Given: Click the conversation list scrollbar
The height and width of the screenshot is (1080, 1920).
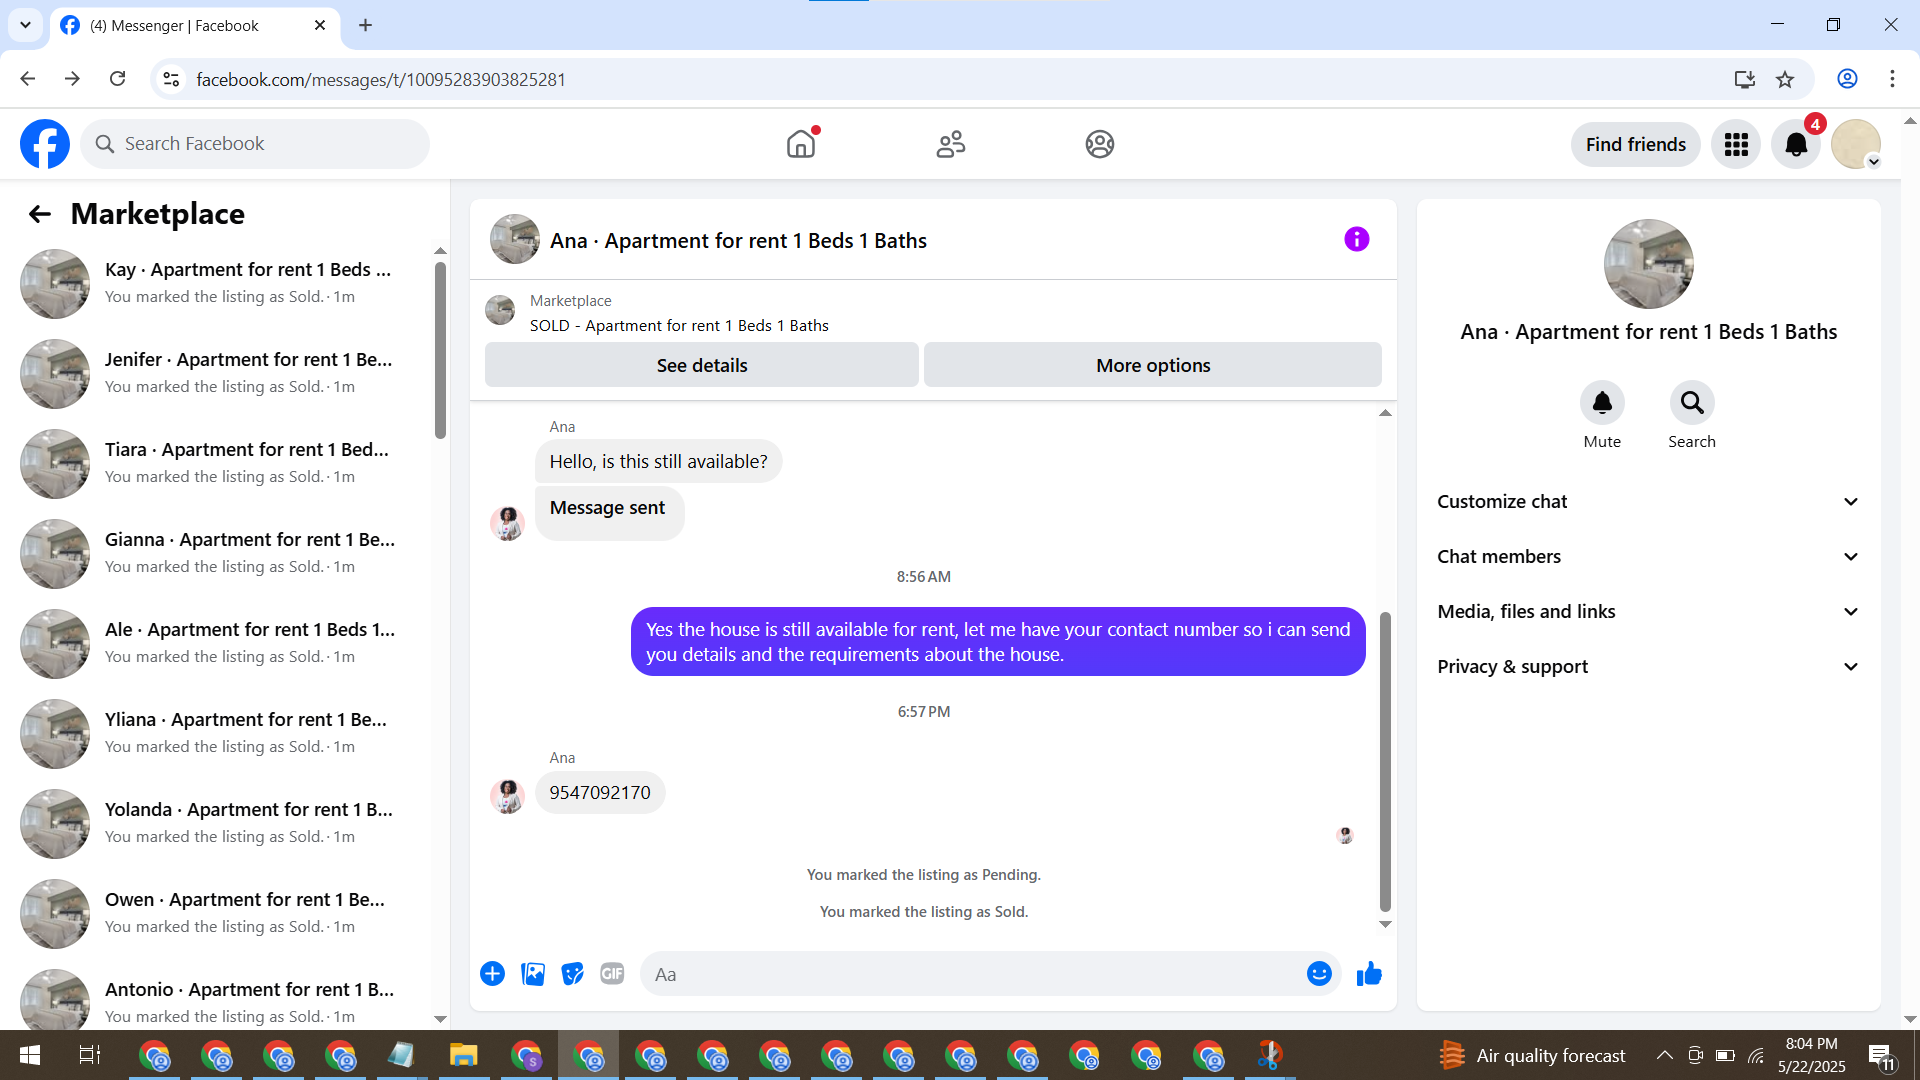Looking at the screenshot, I should click(x=440, y=350).
